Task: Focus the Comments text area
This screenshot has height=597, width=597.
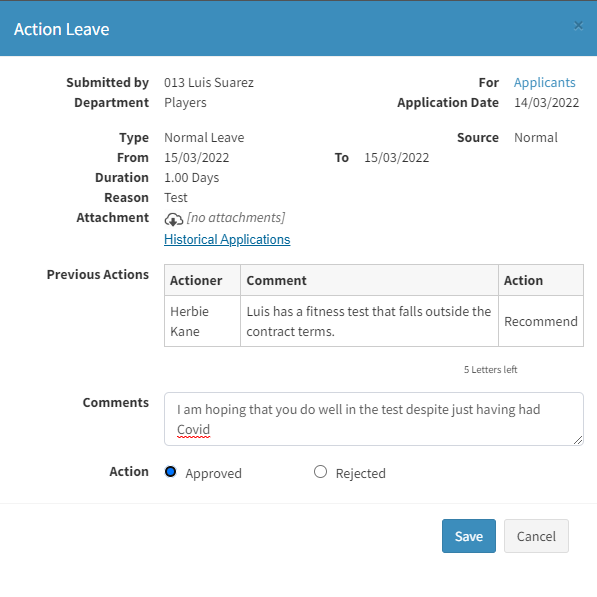Action: click(x=374, y=419)
